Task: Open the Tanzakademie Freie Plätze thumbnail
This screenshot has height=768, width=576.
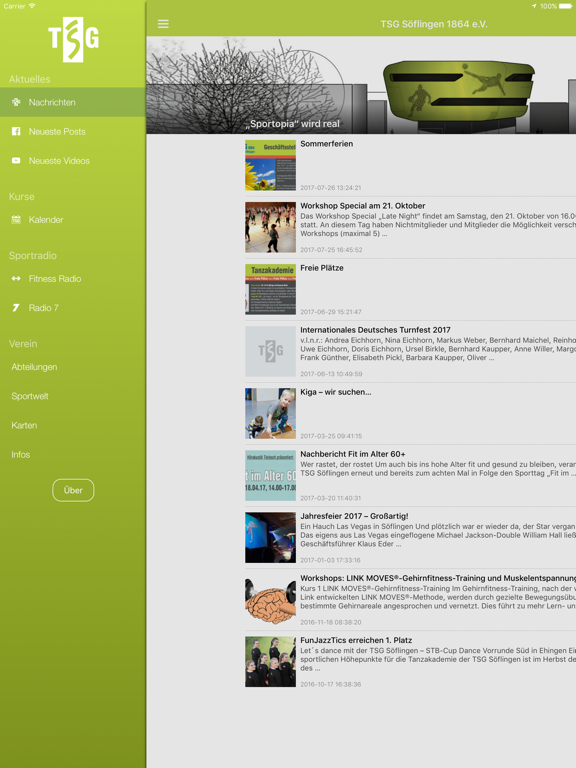Action: 270,289
